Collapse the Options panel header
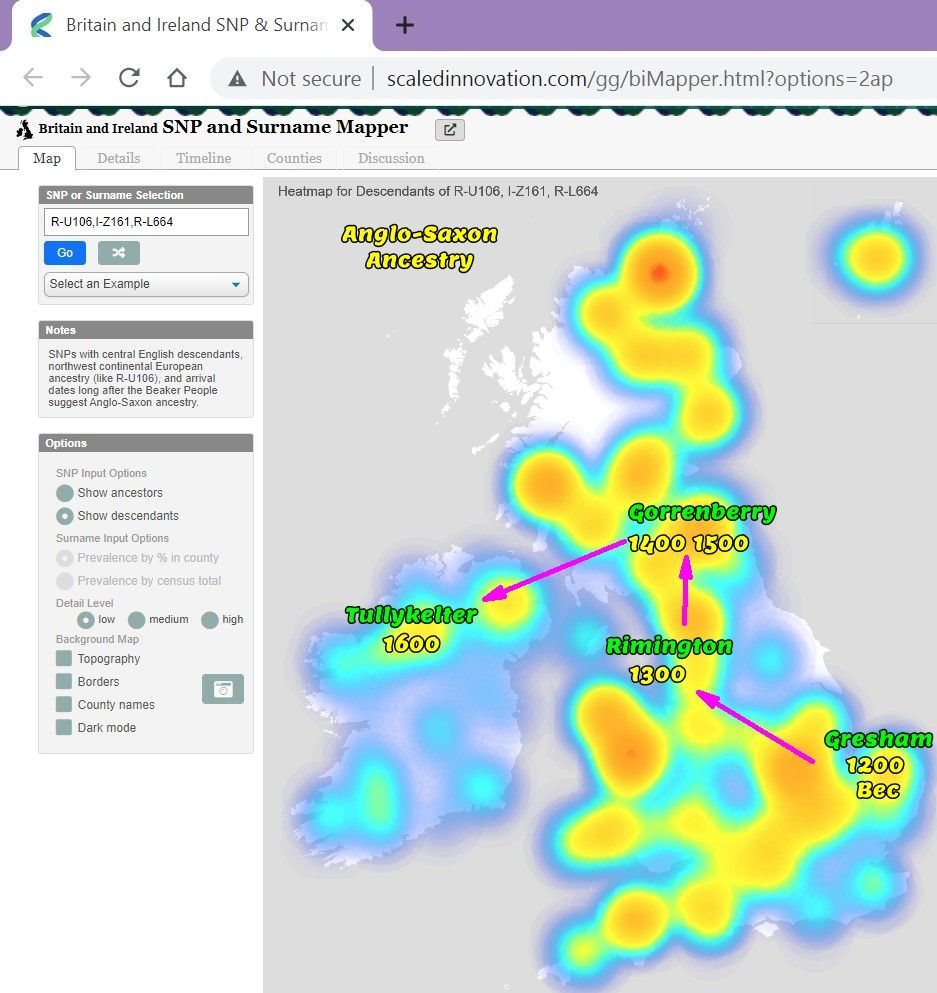937x993 pixels. point(146,443)
